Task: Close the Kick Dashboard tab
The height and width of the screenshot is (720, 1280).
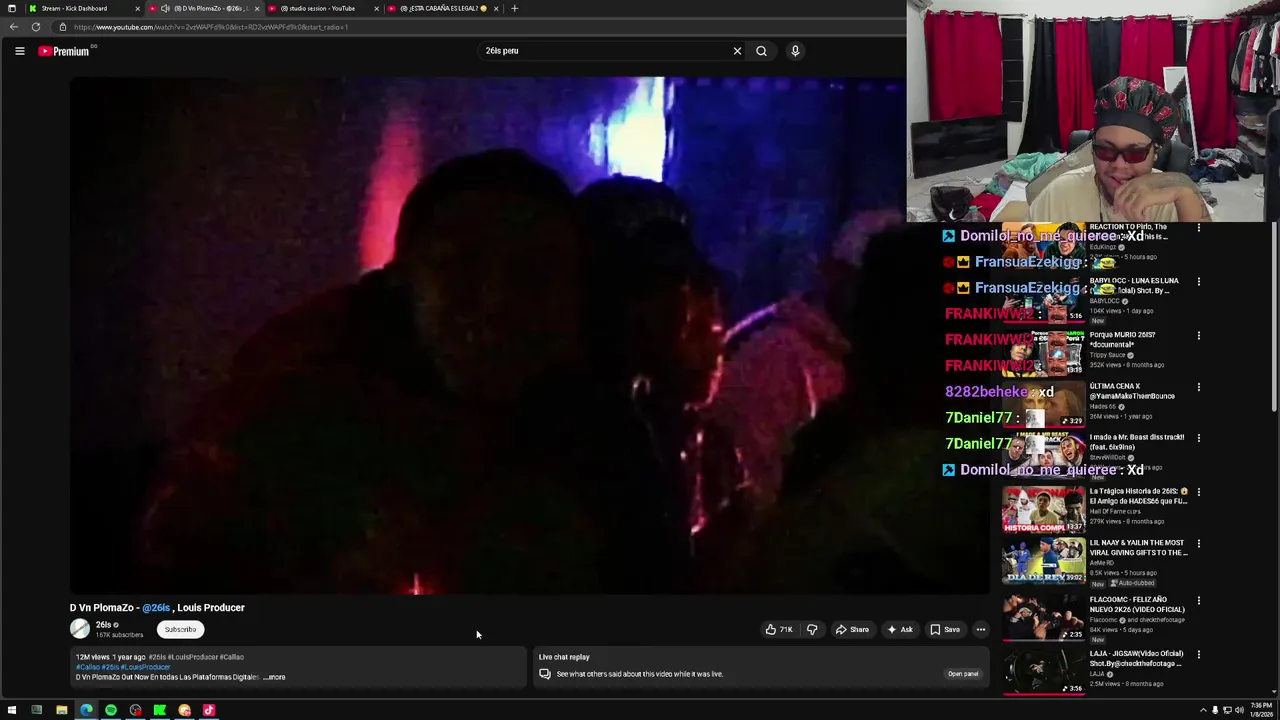Action: [x=138, y=8]
